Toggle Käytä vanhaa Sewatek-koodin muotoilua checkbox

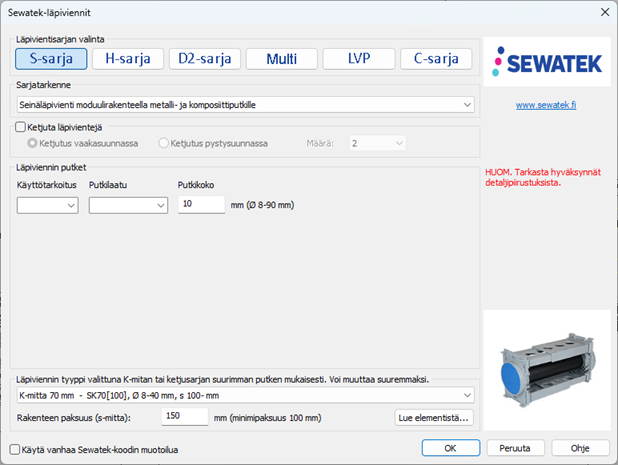(14, 449)
